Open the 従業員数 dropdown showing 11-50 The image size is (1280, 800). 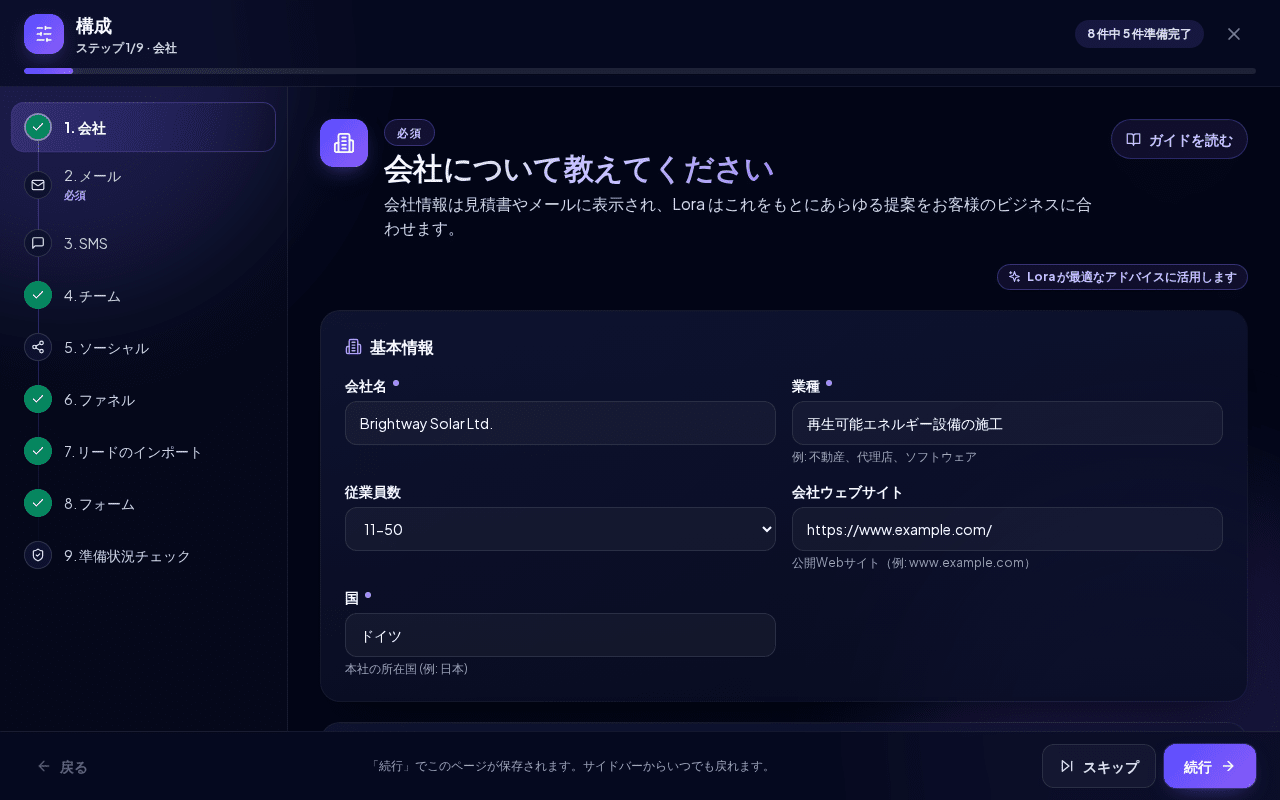coord(560,529)
